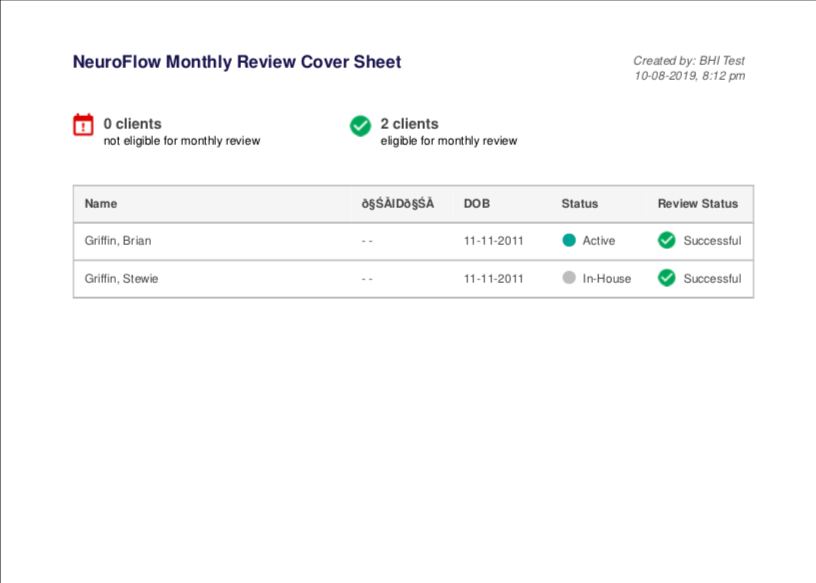Select the Status column header
The height and width of the screenshot is (583, 816).
pyautogui.click(x=579, y=204)
